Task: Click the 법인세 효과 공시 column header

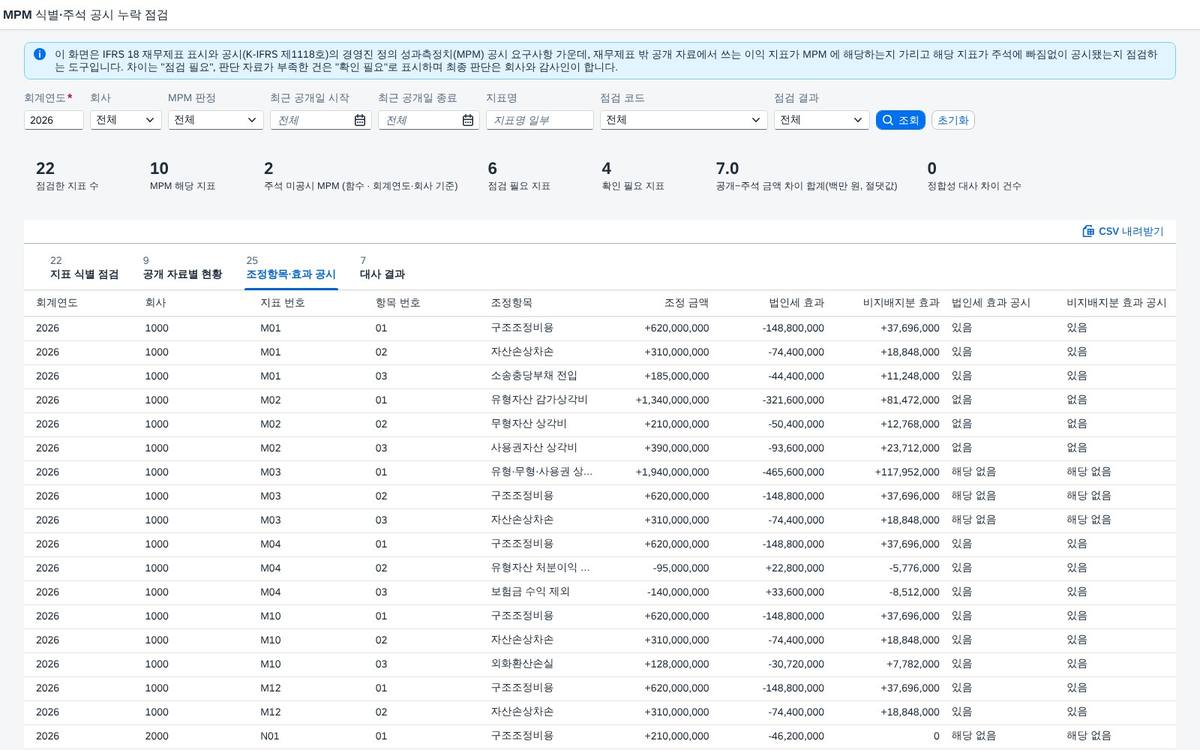Action: pos(991,303)
